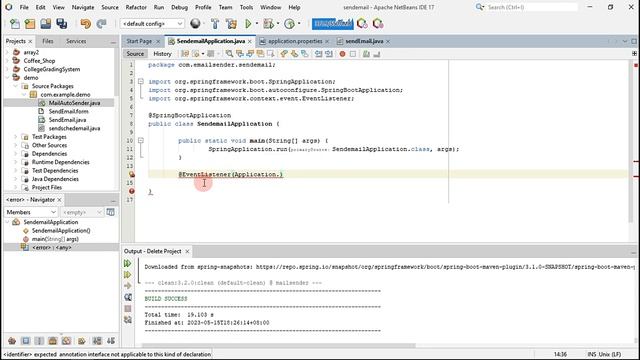Click the Stop square icon in Output sidebar
Screen dimensions: 640x360
pyautogui.click(x=128, y=309)
